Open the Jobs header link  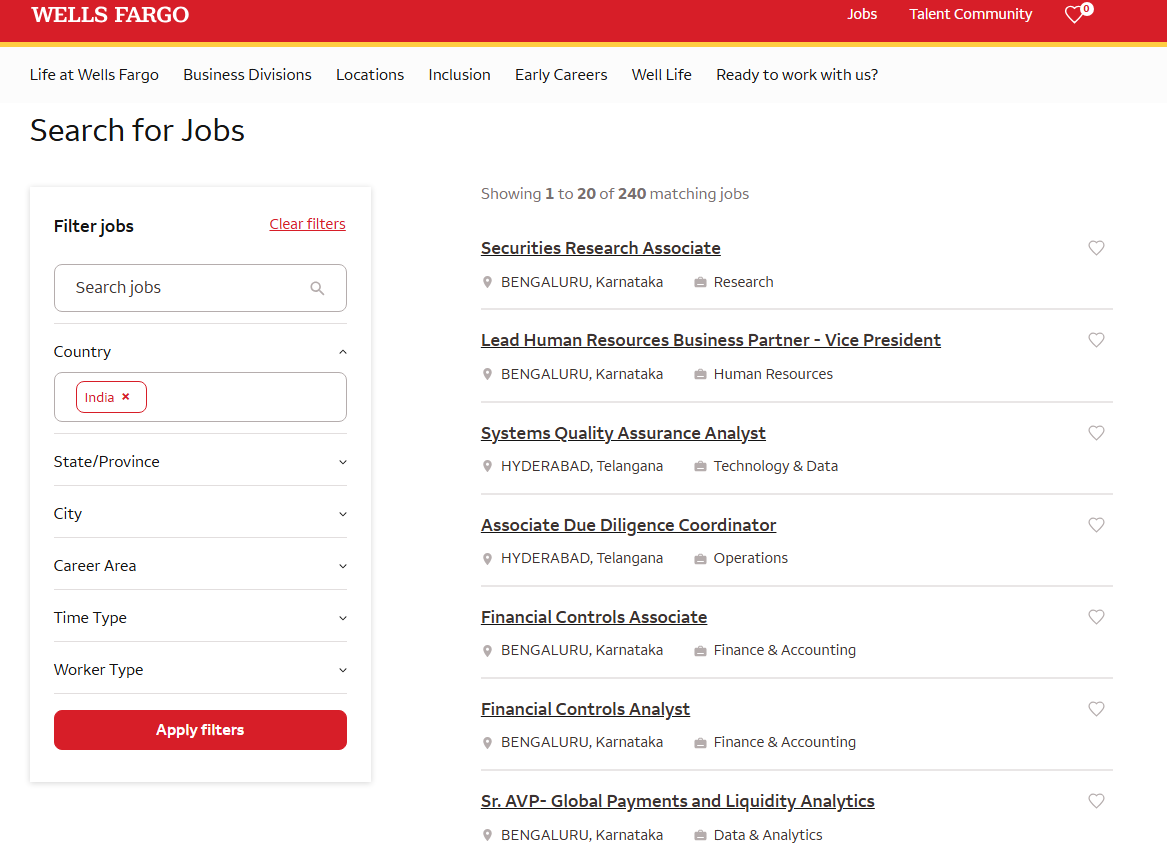(x=862, y=14)
